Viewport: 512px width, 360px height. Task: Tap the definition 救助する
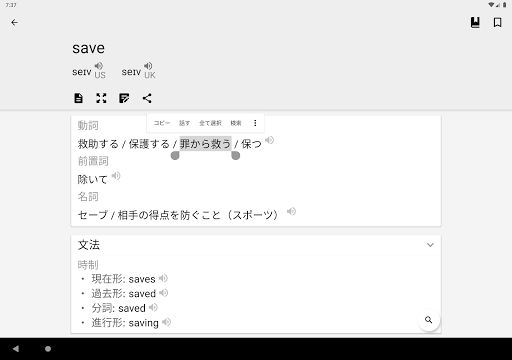(98, 144)
